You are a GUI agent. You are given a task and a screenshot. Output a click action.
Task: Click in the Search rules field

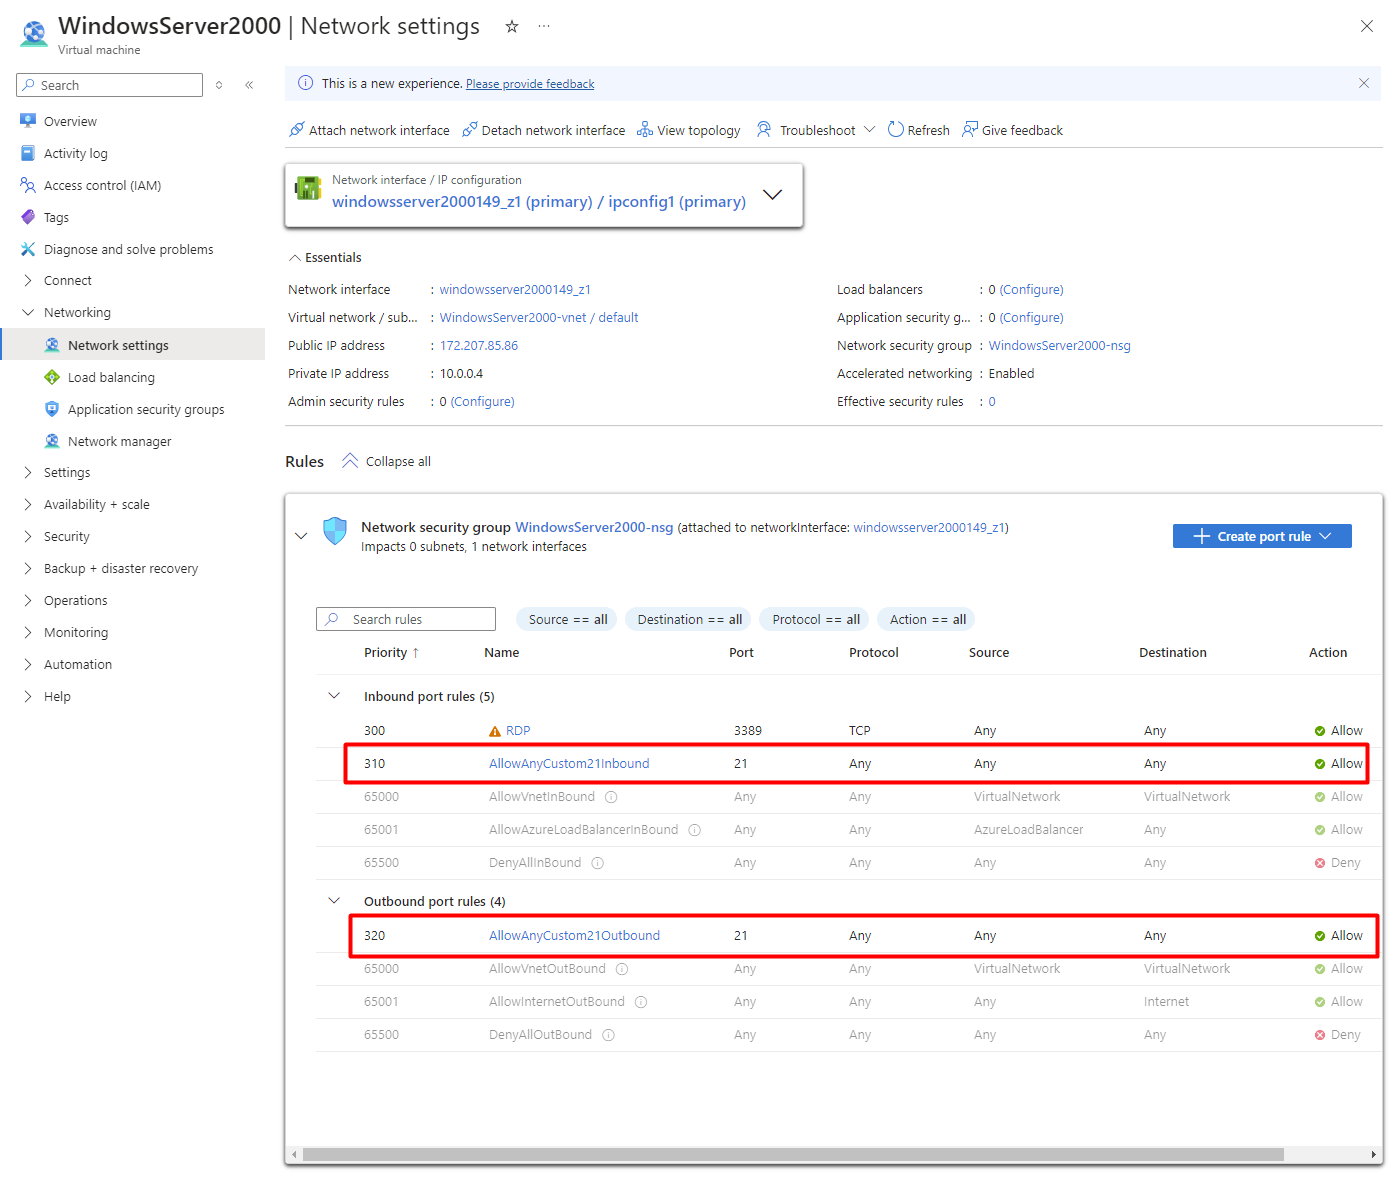click(x=406, y=619)
